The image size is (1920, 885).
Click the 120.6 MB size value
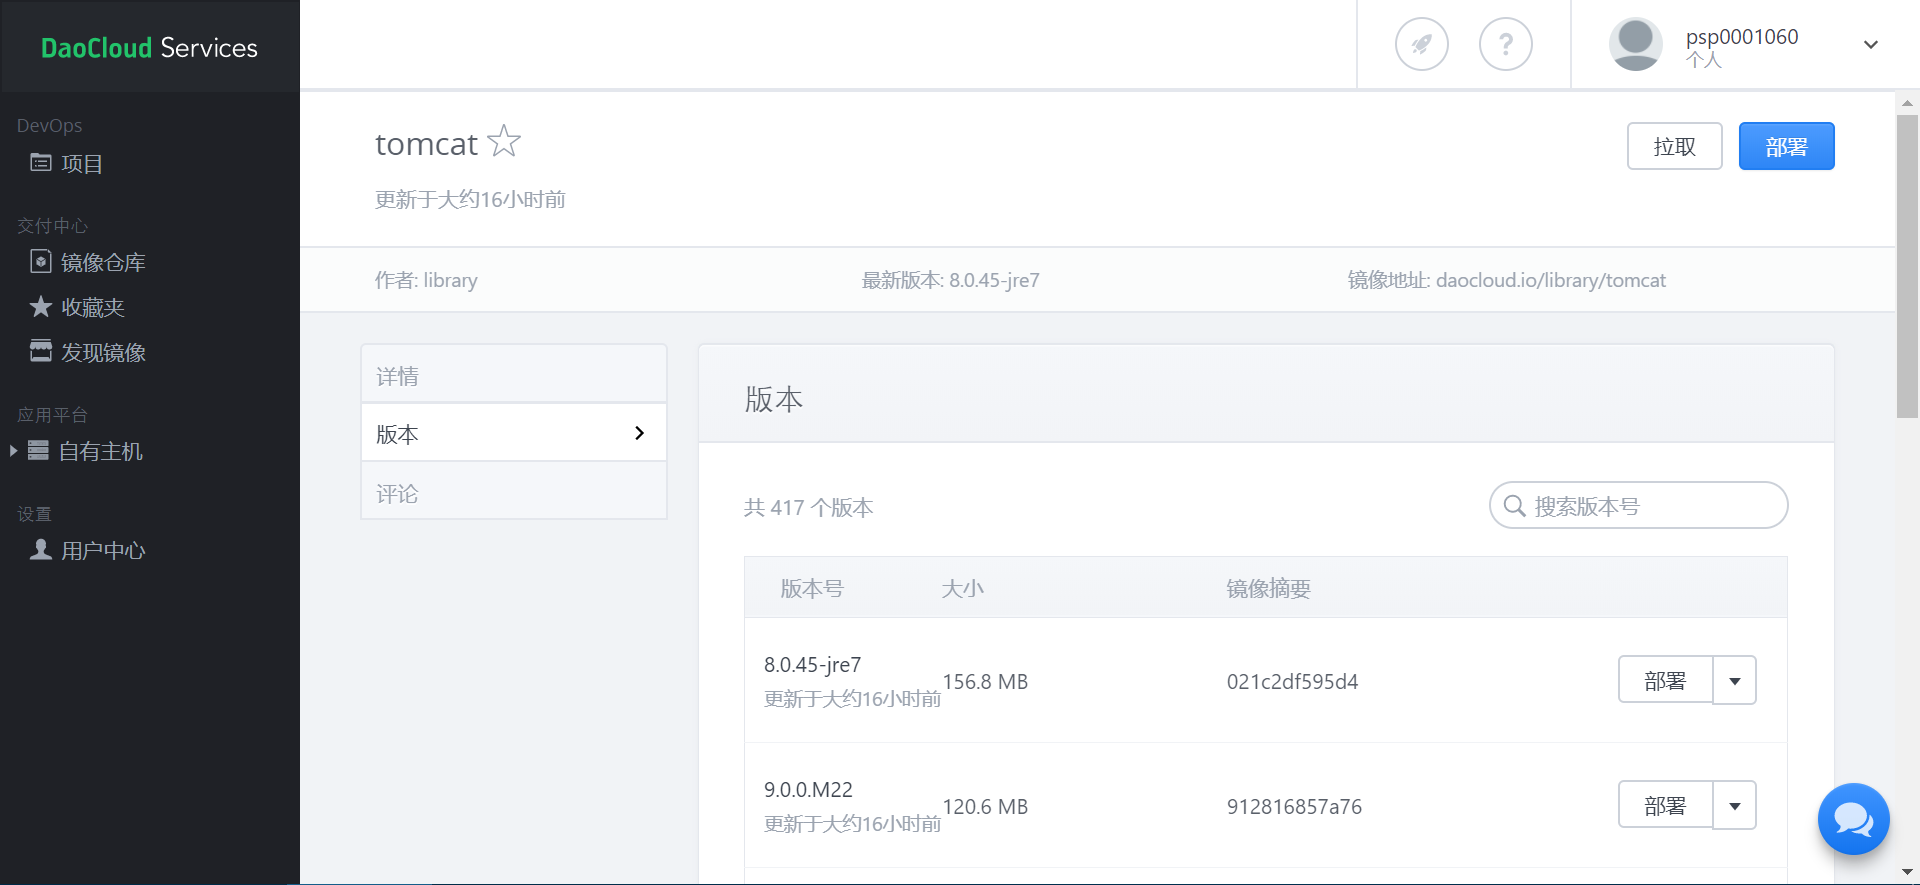pyautogui.click(x=985, y=807)
